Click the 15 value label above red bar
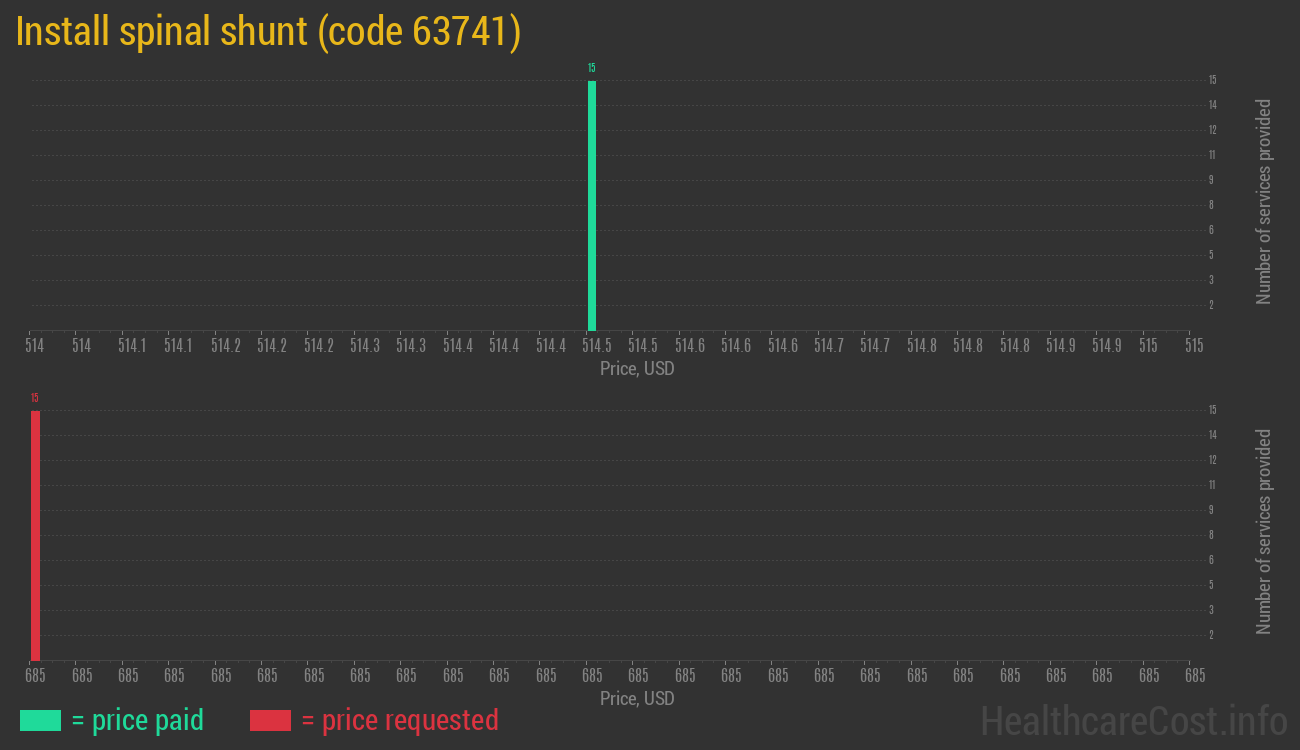 [35, 398]
